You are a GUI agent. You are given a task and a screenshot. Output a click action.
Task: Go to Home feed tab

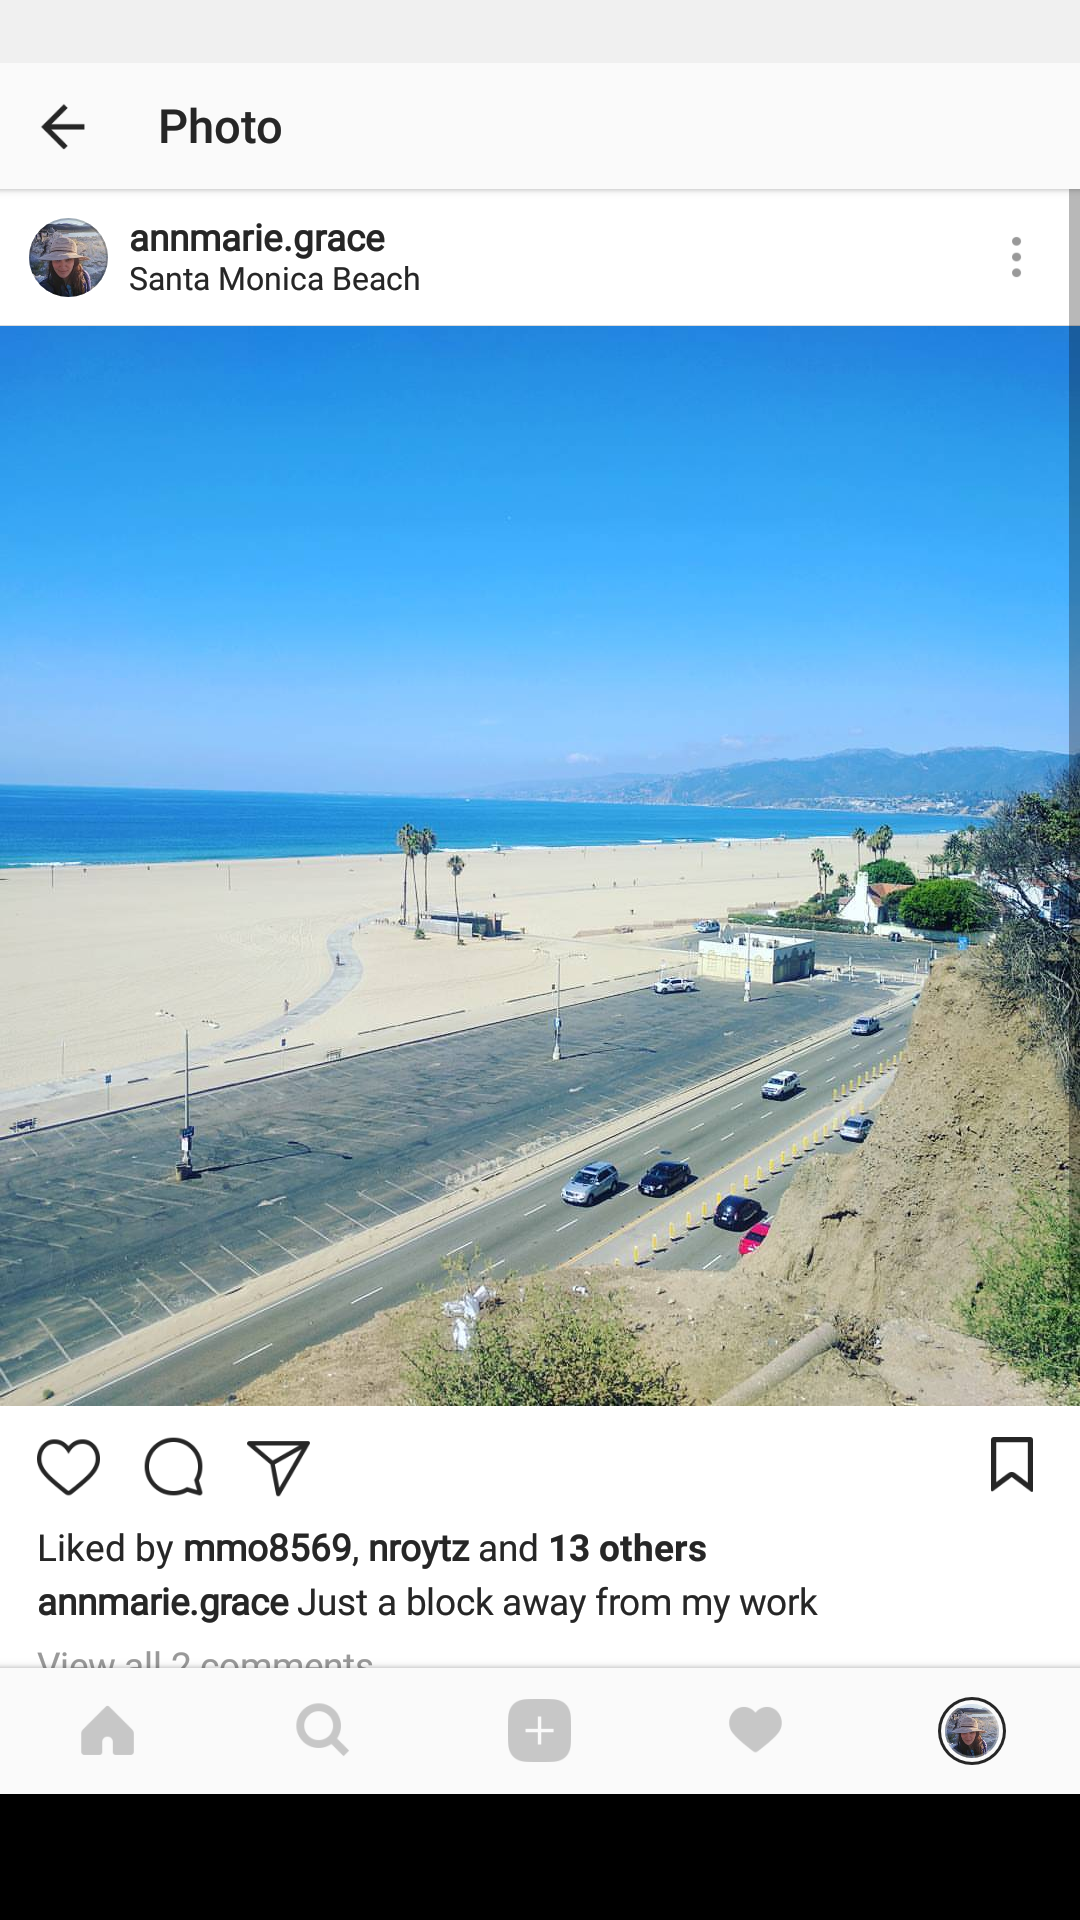coord(108,1730)
